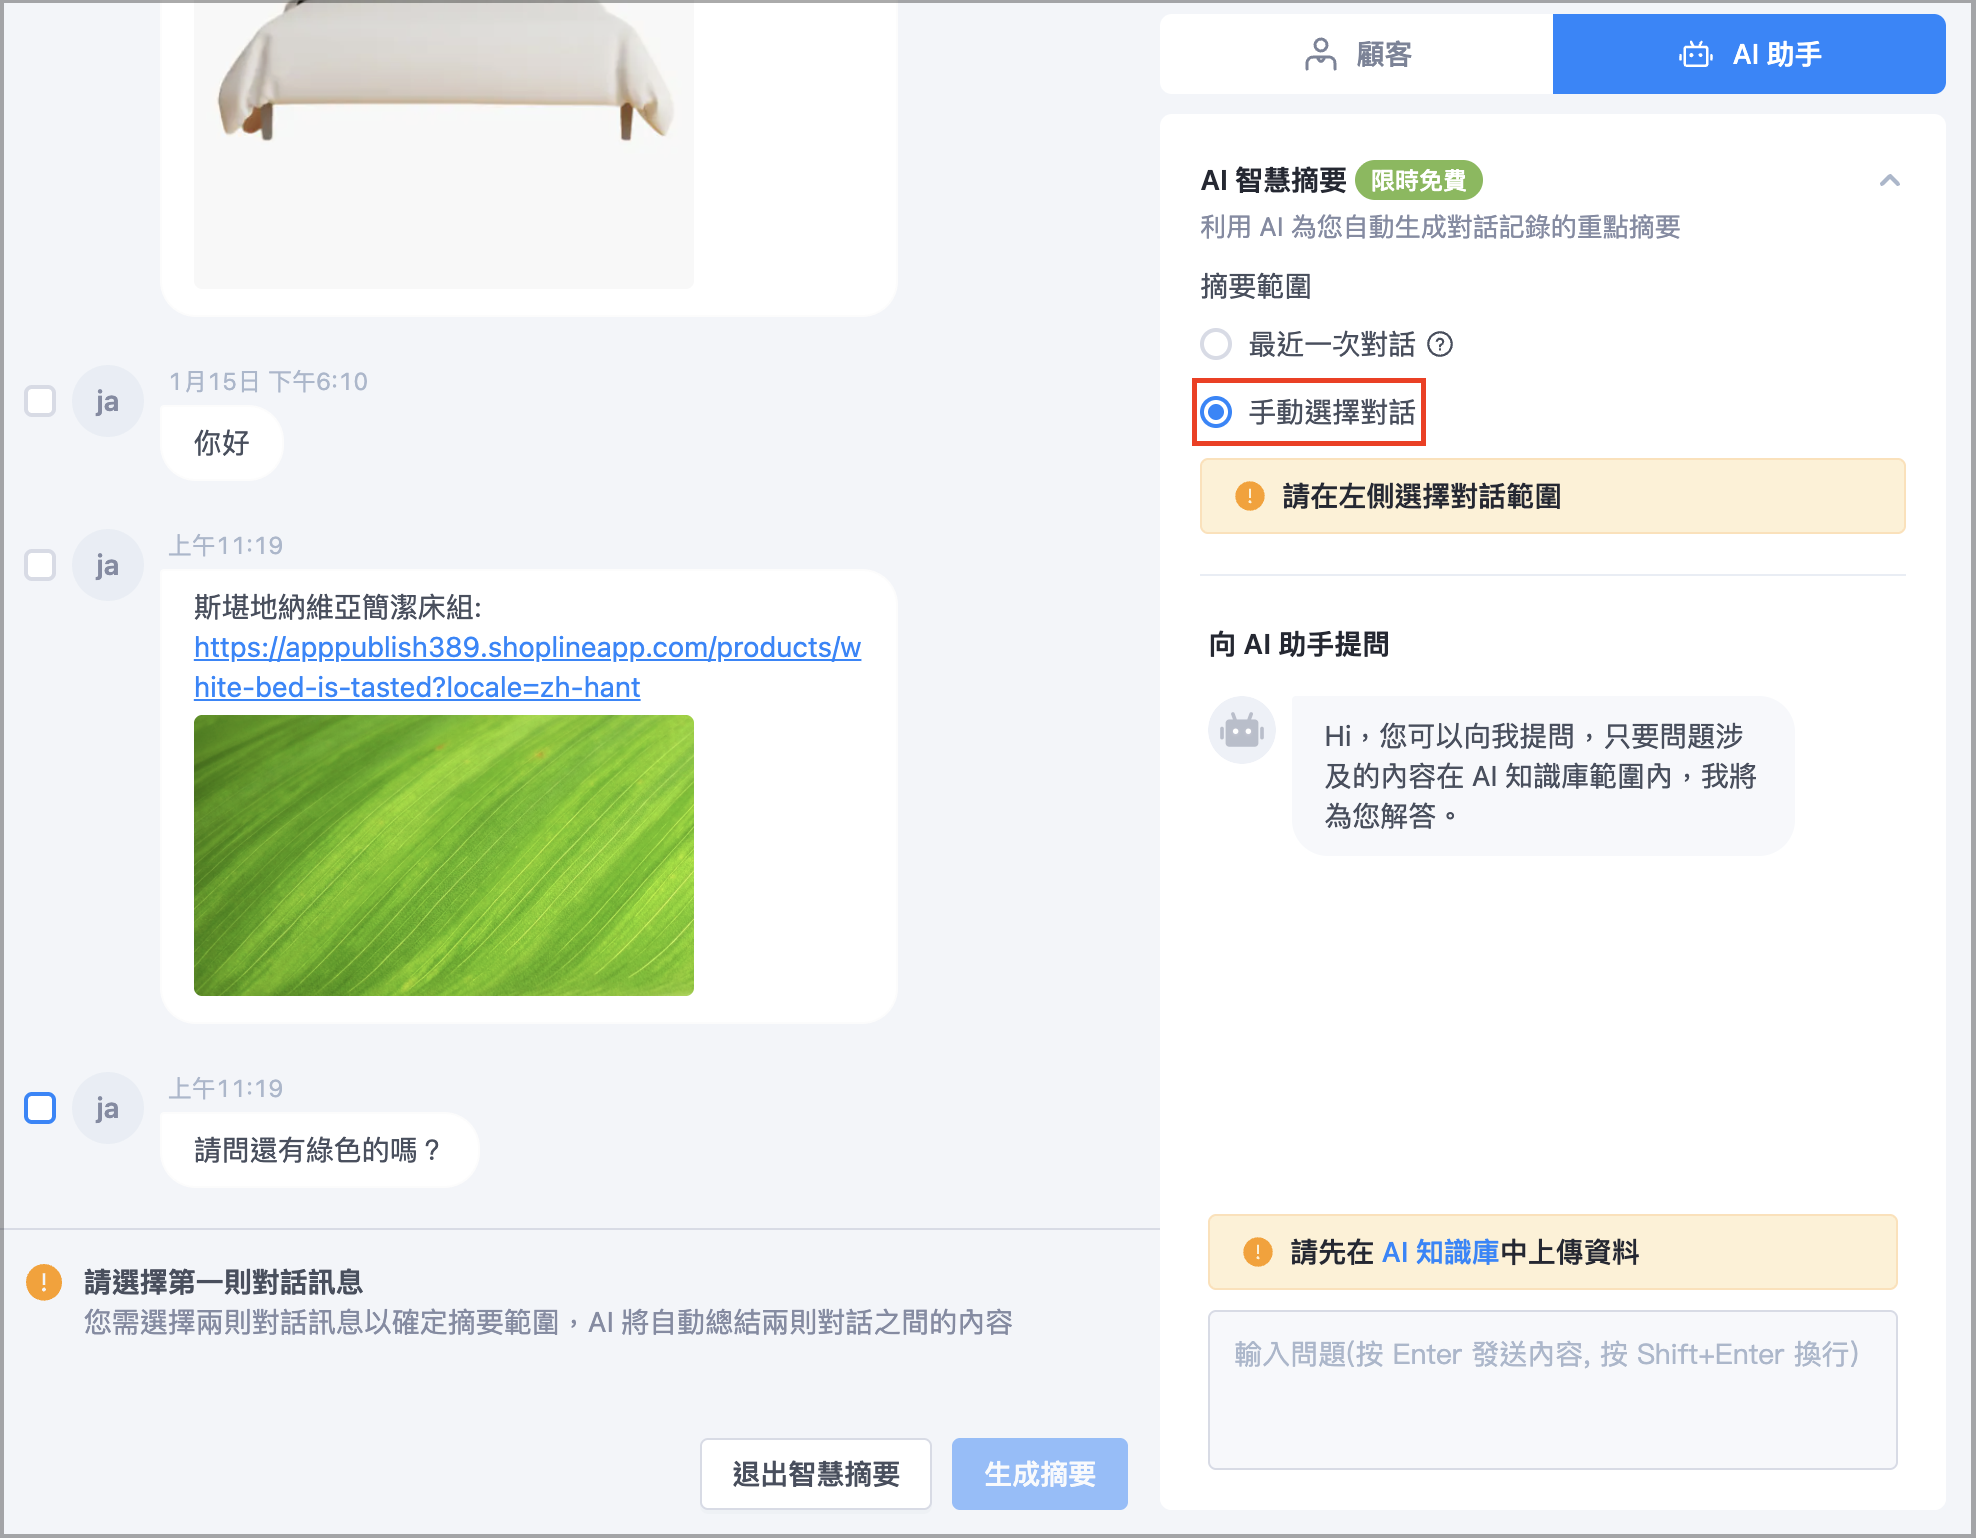Screen dimensions: 1976x1538
Task: Click the 向 AI 助手提問 heading
Action: coord(1299,644)
